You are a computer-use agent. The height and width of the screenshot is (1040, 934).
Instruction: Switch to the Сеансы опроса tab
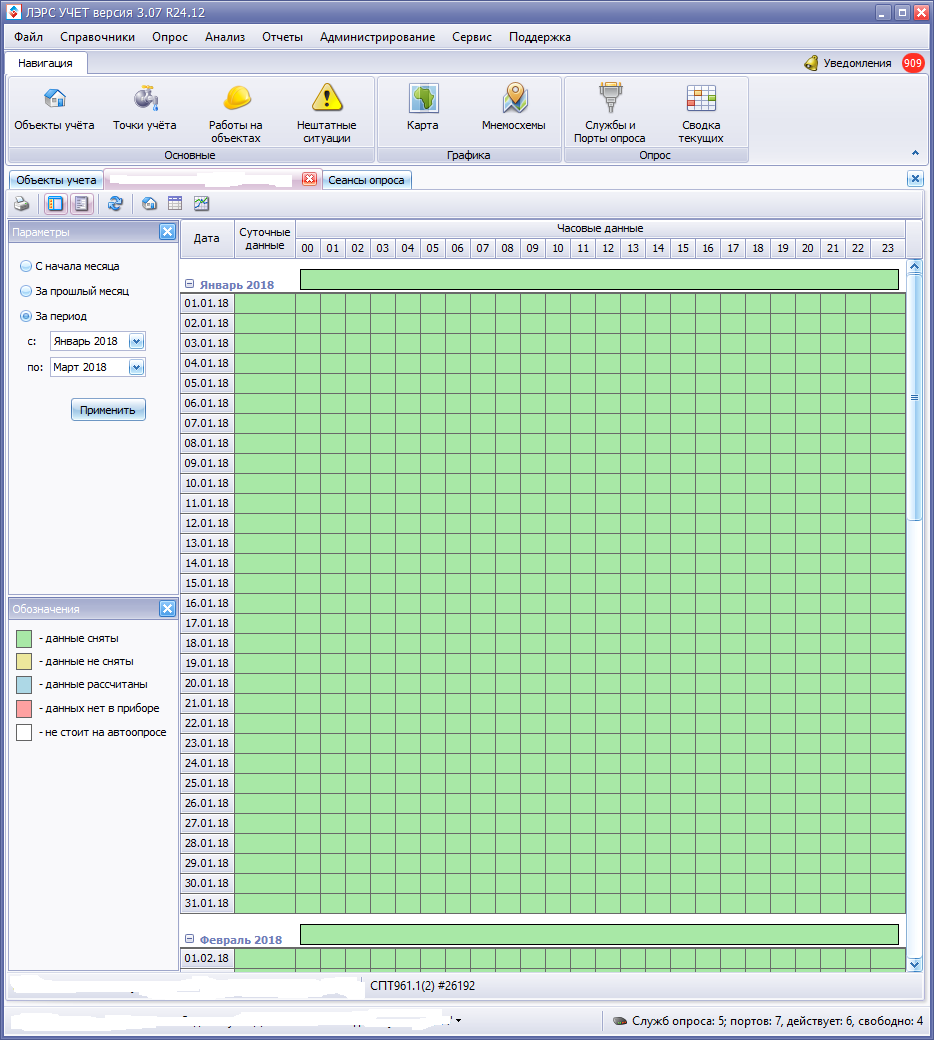366,180
